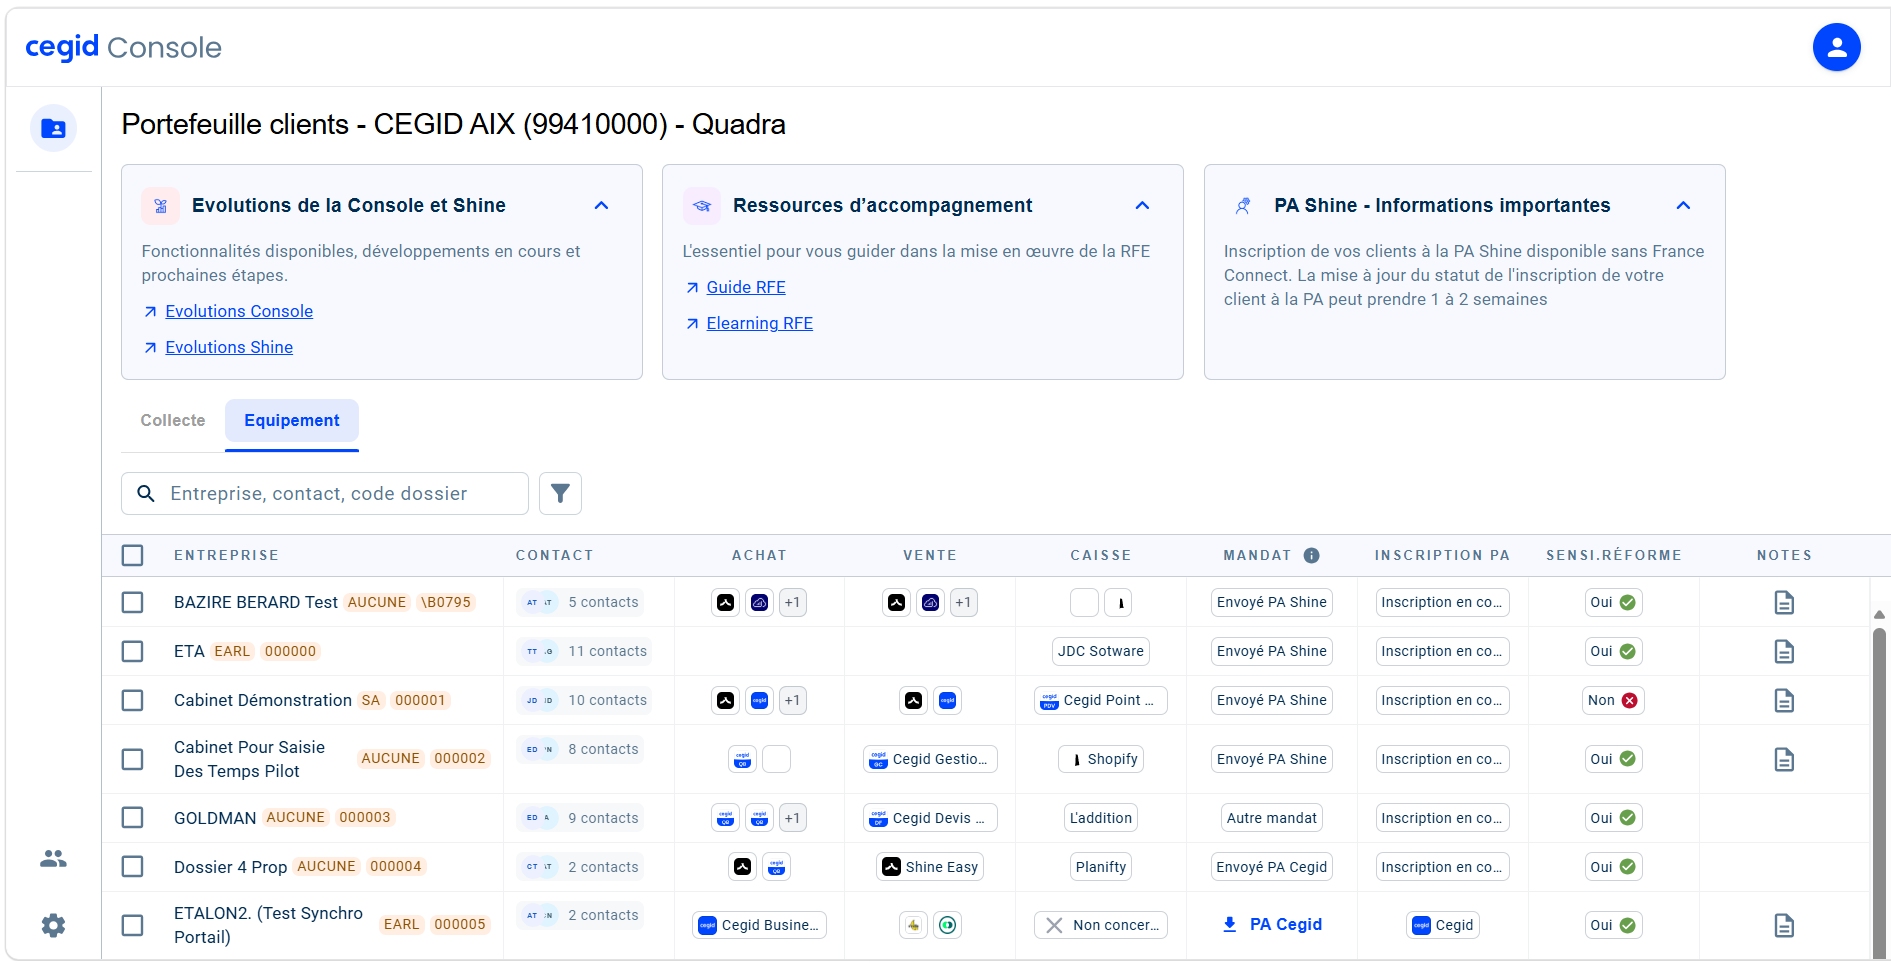Click the cegid Console logo
1891x963 pixels.
click(x=123, y=47)
